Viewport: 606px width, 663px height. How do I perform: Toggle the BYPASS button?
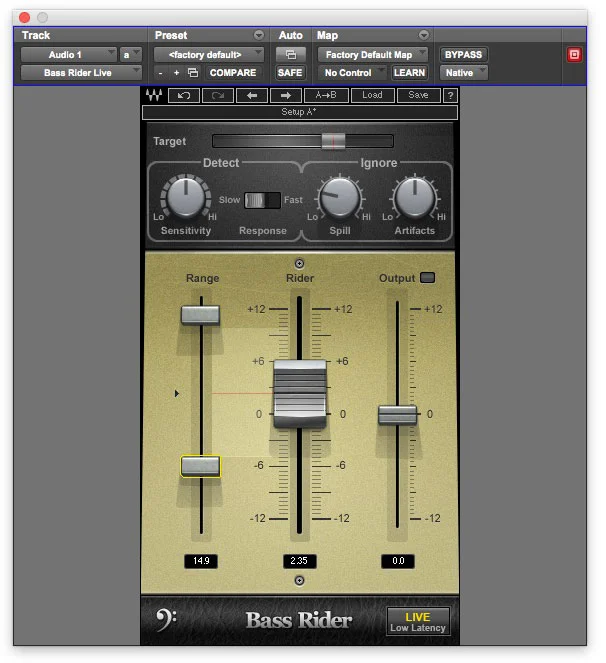(x=463, y=55)
